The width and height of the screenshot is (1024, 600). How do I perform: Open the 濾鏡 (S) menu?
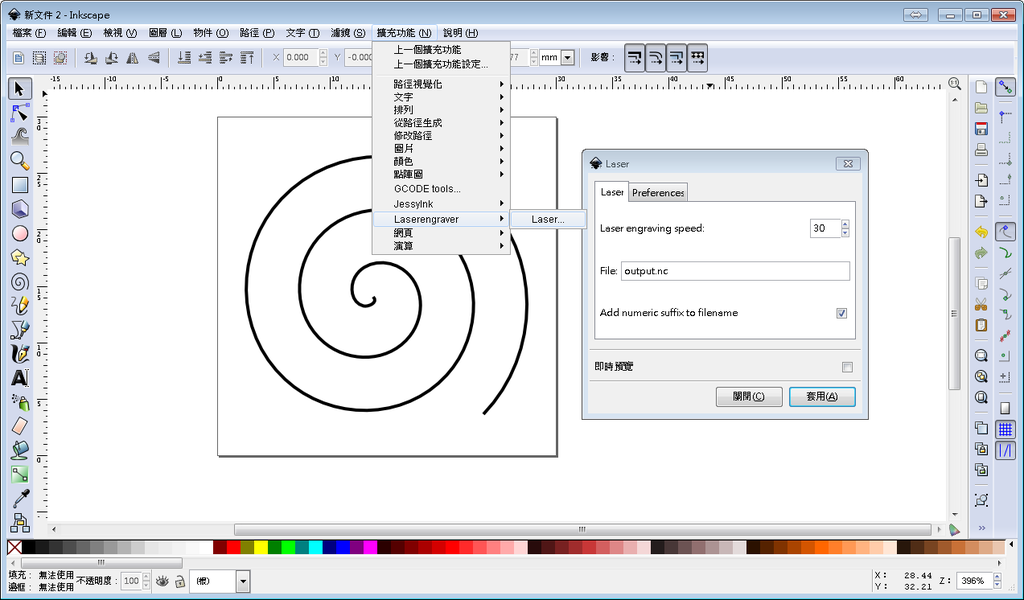347,33
